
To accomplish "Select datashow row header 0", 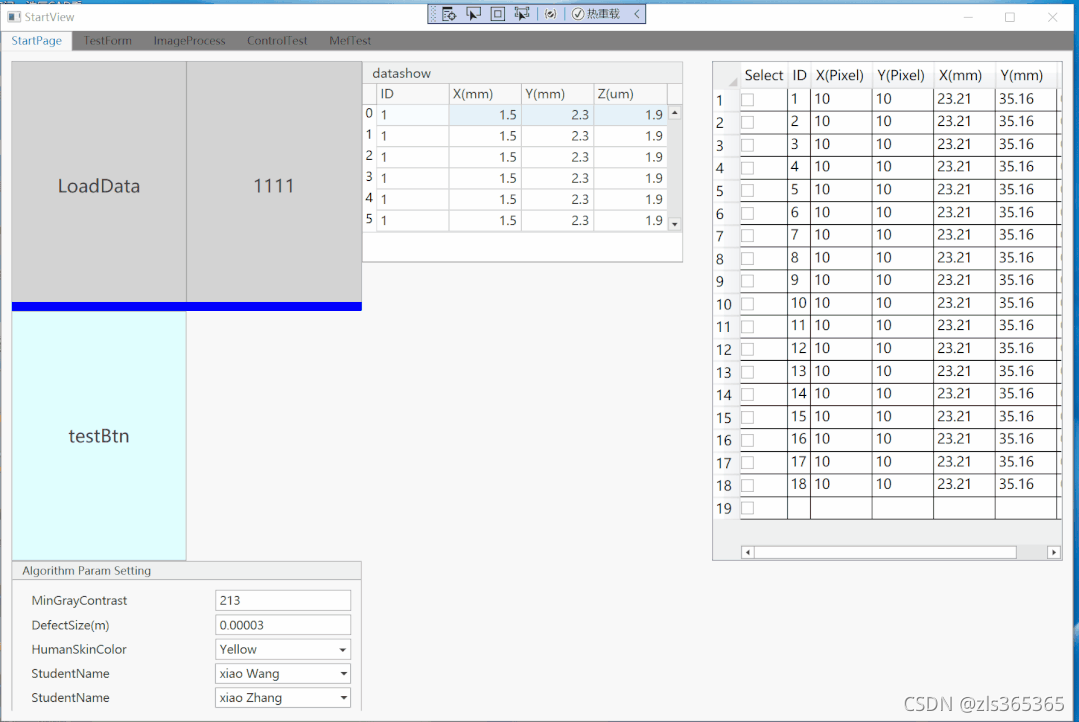I will 370,114.
